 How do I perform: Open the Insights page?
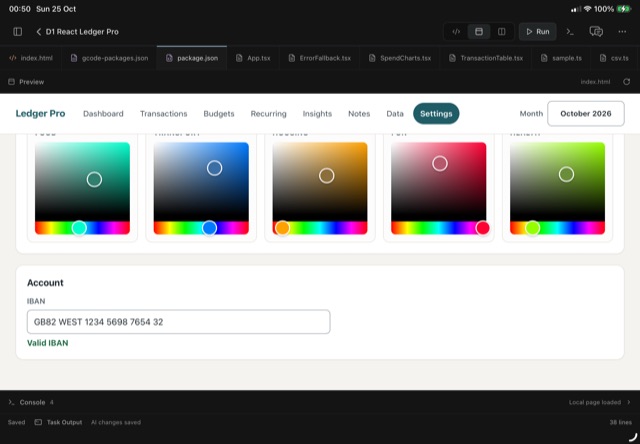(317, 114)
